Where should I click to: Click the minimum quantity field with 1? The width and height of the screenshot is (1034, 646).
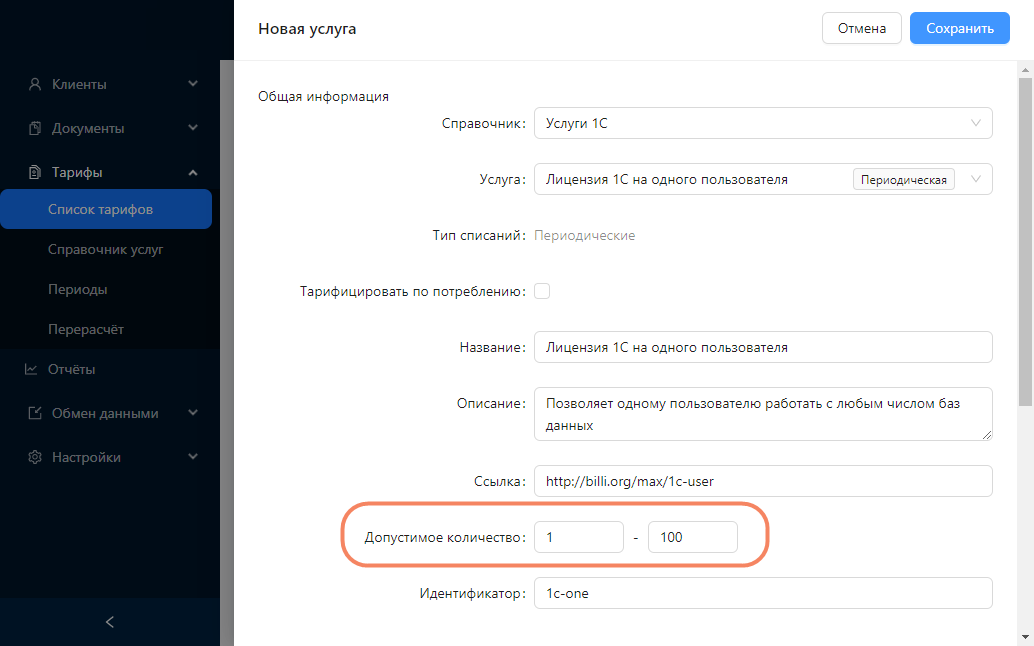(579, 537)
